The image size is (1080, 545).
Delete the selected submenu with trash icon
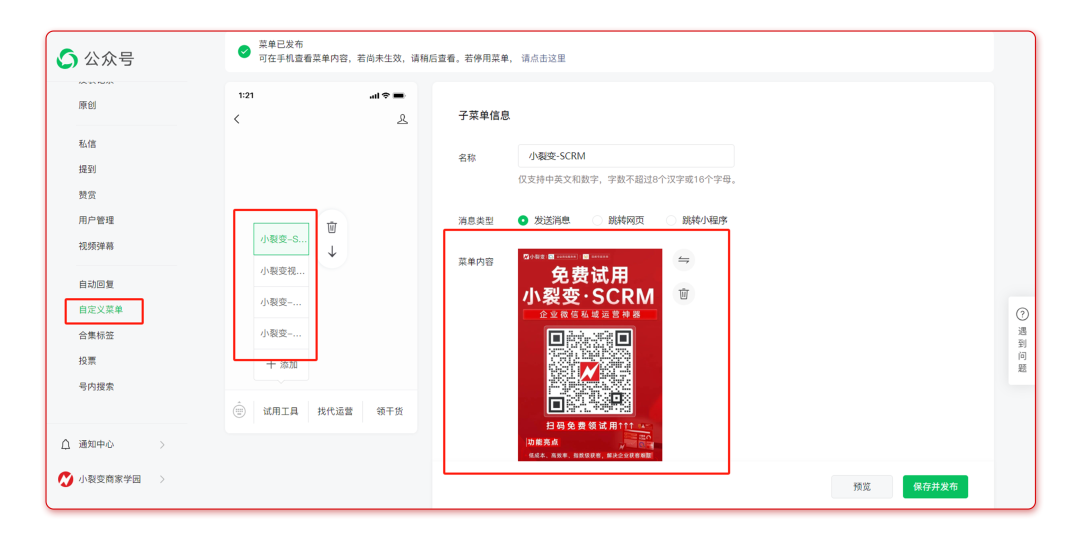(x=332, y=227)
